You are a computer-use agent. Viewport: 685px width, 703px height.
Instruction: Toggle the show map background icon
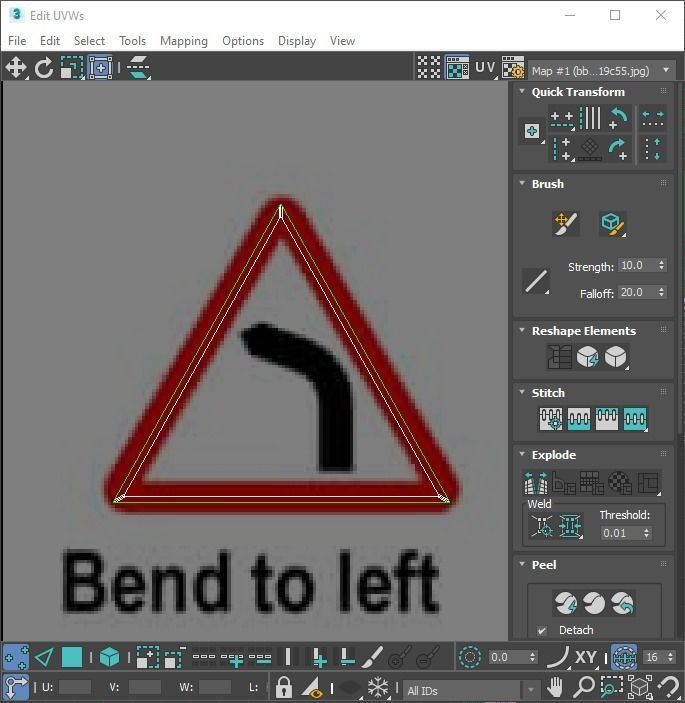[x=457, y=68]
